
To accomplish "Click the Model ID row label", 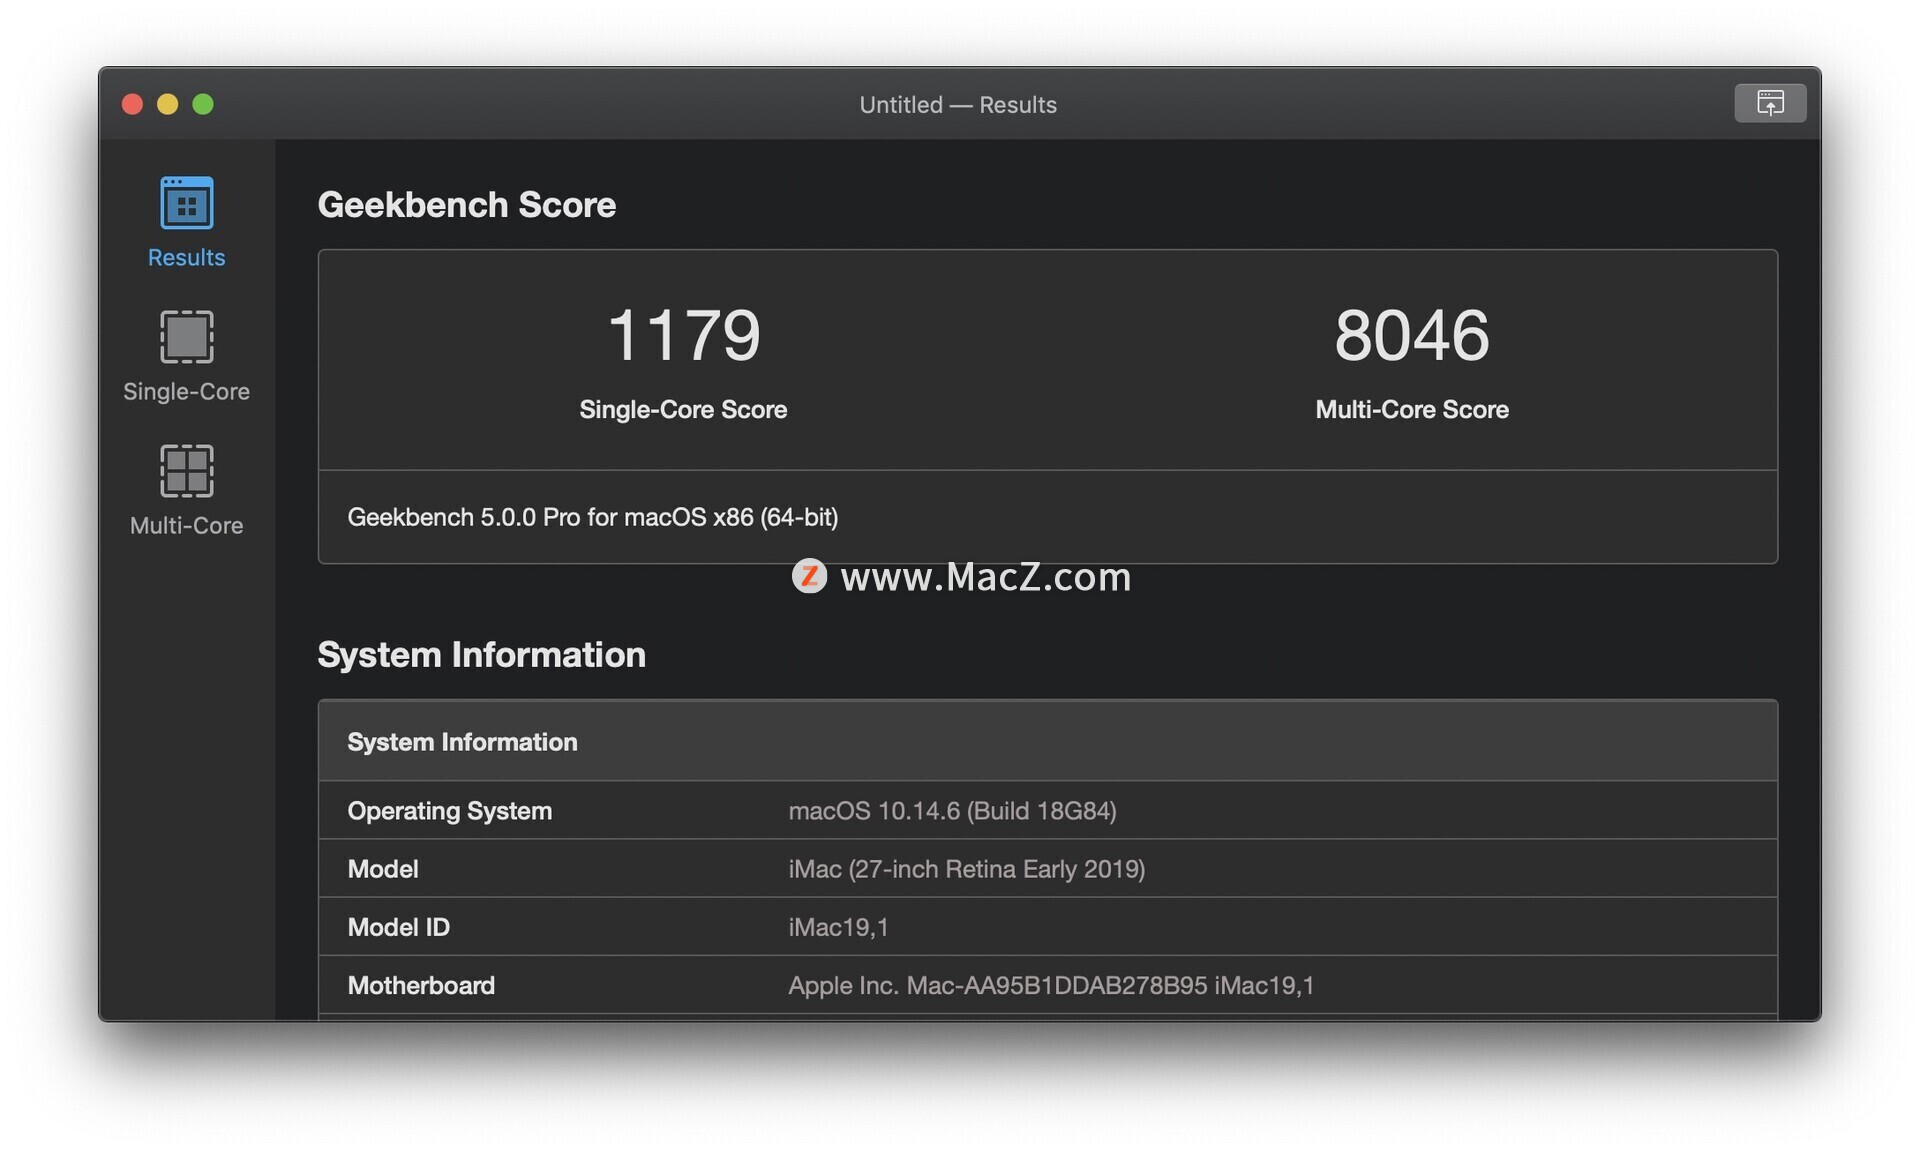I will pyautogui.click(x=398, y=927).
